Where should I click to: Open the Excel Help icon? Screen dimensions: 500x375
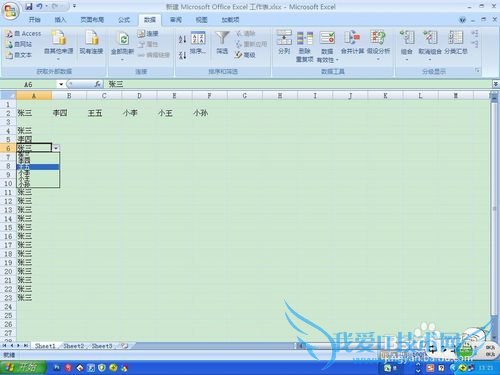click(462, 20)
